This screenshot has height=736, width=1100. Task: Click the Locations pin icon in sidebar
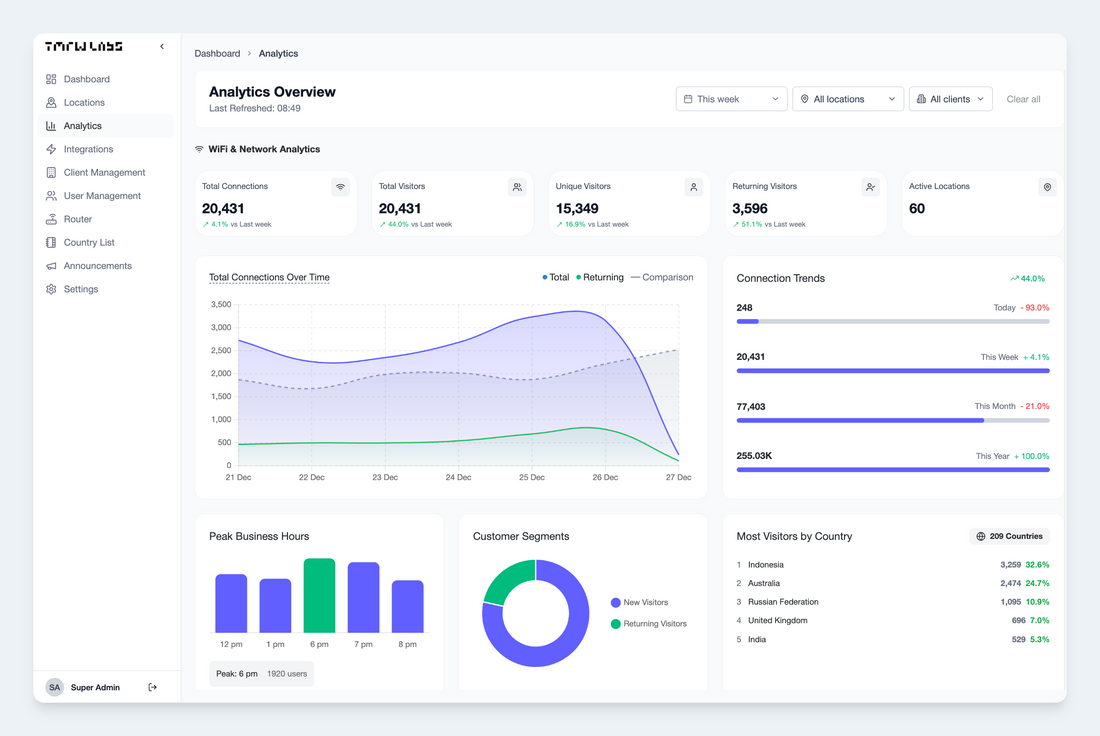[51, 102]
